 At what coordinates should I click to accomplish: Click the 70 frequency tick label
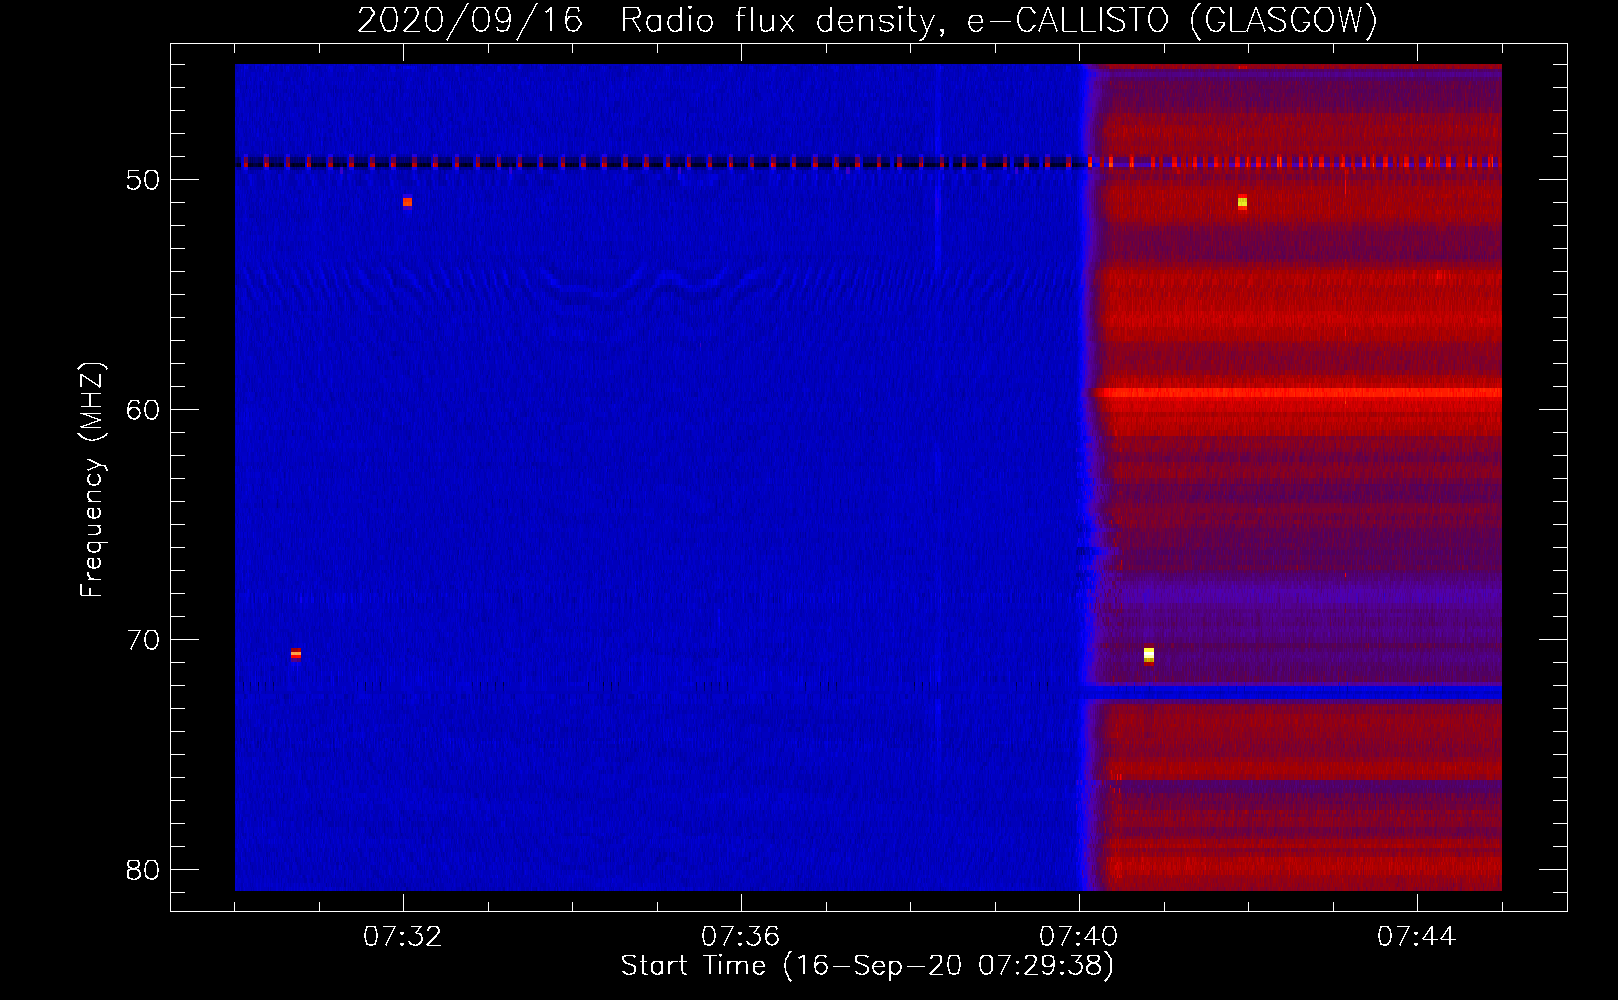pyautogui.click(x=143, y=640)
